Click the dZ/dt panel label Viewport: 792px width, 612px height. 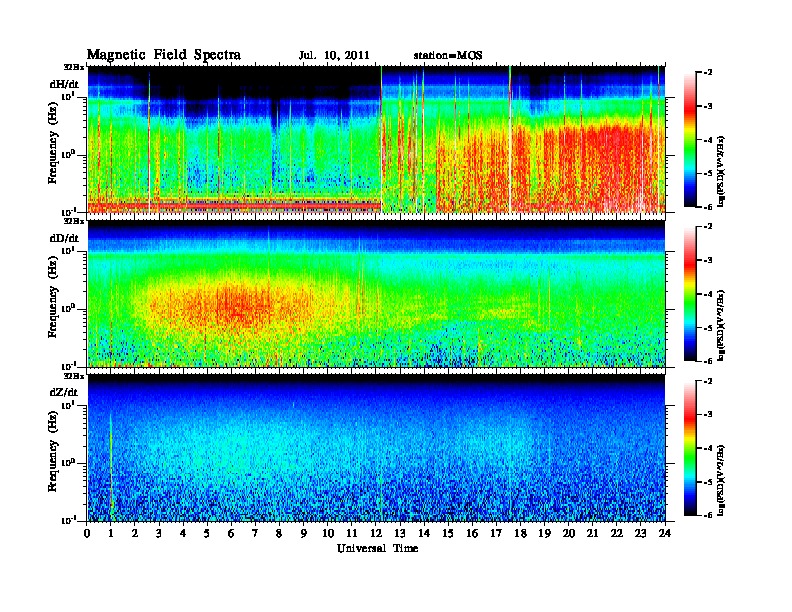64,392
